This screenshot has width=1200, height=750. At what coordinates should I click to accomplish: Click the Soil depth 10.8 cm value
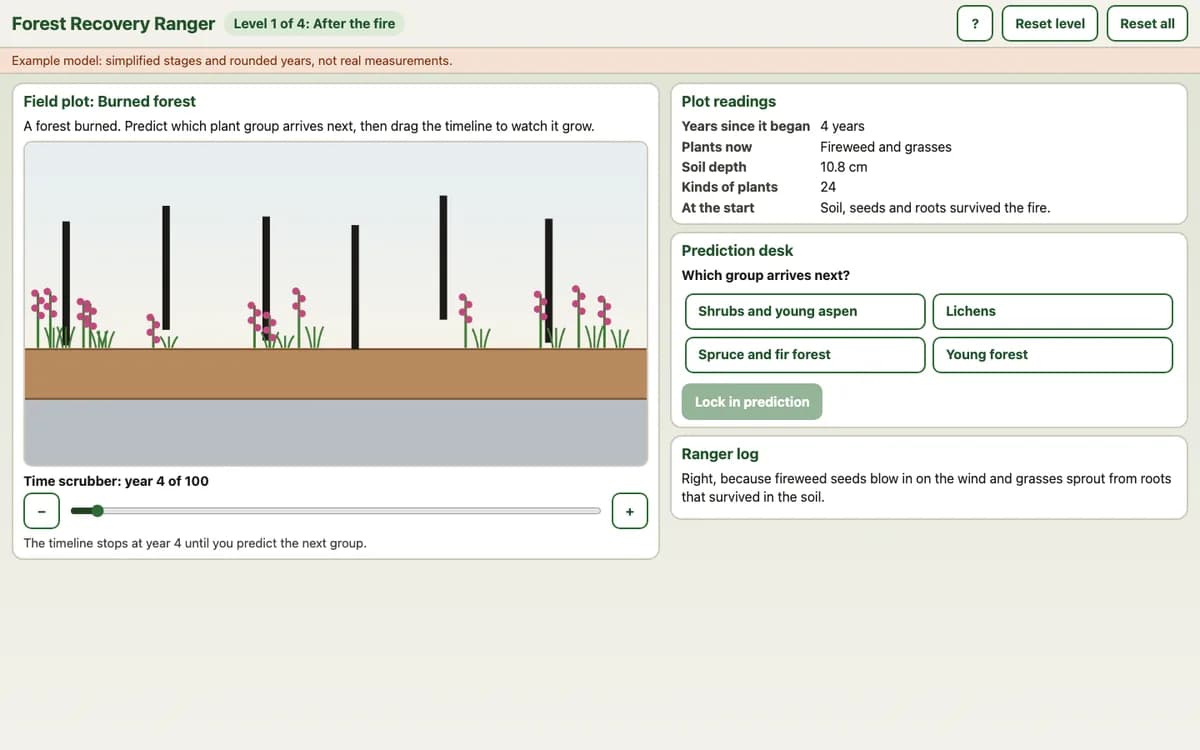[844, 167]
